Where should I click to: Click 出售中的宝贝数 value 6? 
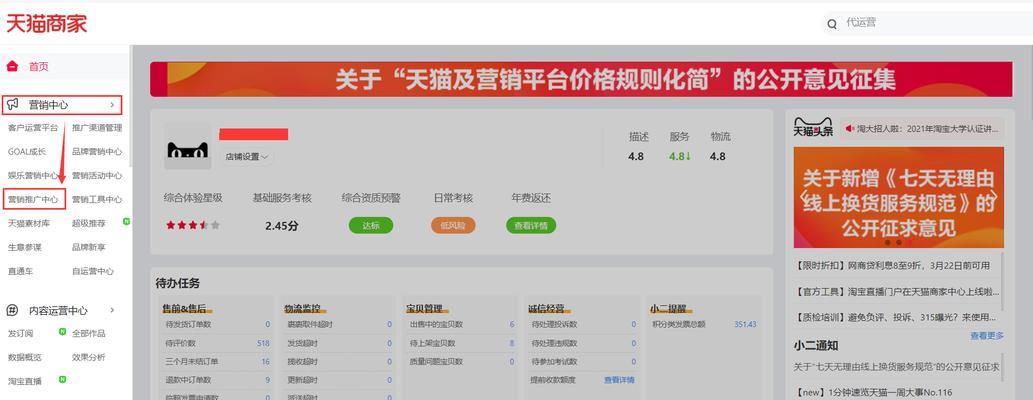[x=512, y=325]
